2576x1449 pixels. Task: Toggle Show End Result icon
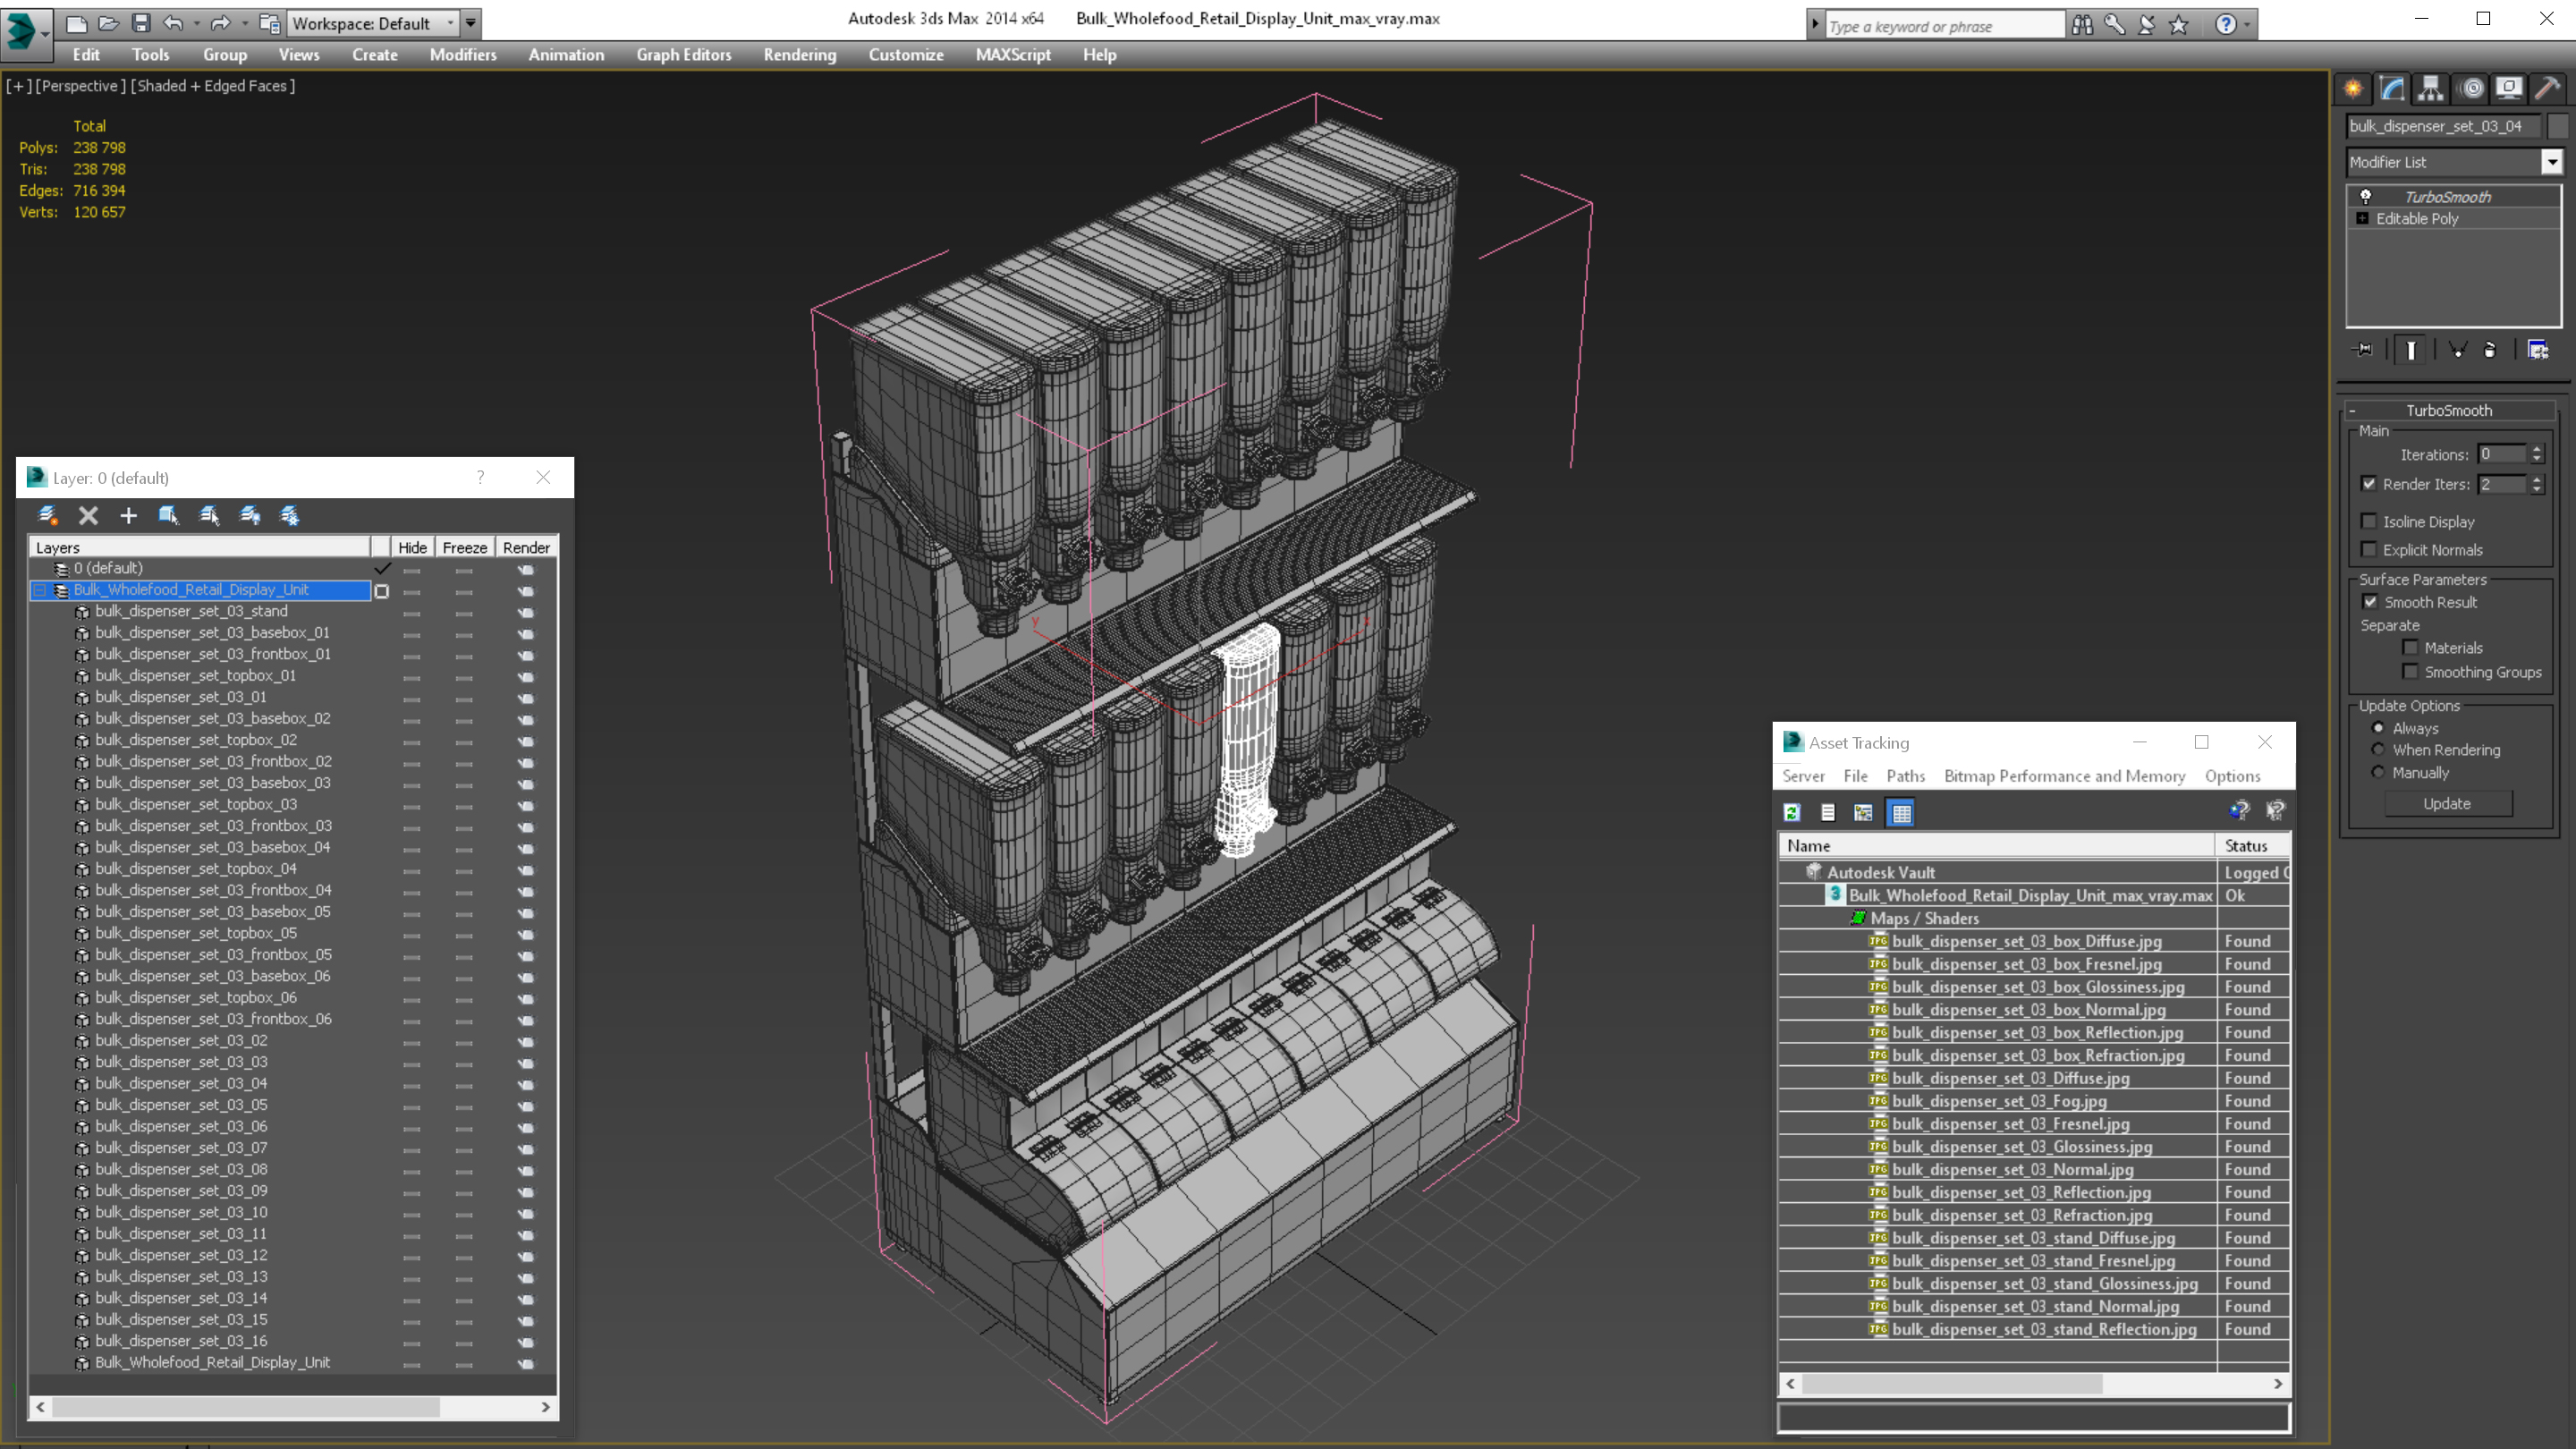2411,350
